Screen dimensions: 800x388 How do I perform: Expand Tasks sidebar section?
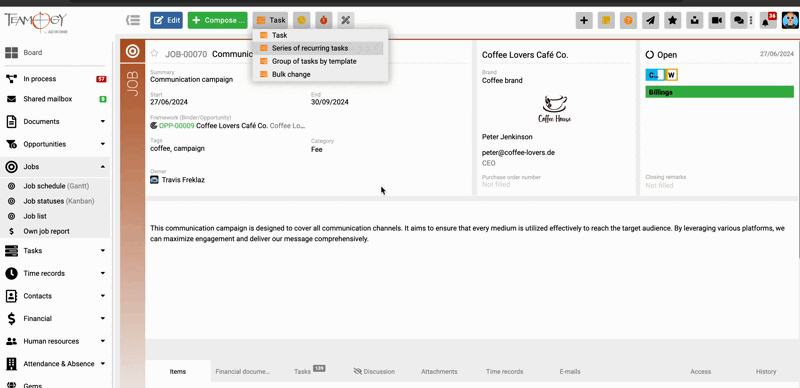coord(54,251)
